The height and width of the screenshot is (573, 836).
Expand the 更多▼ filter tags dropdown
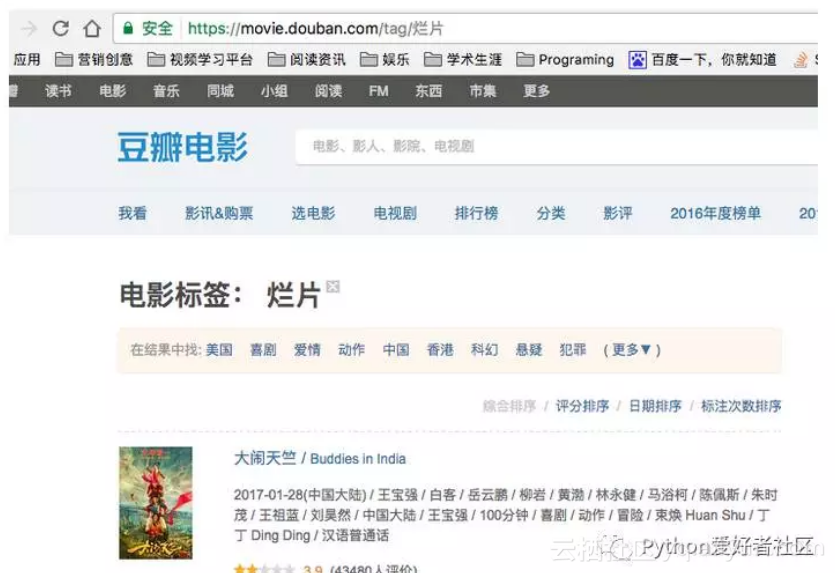pyautogui.click(x=632, y=350)
